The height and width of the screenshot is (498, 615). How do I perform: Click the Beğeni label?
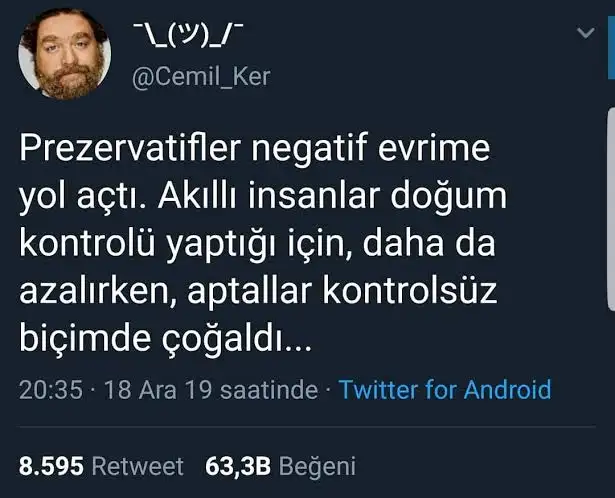pyautogui.click(x=317, y=467)
